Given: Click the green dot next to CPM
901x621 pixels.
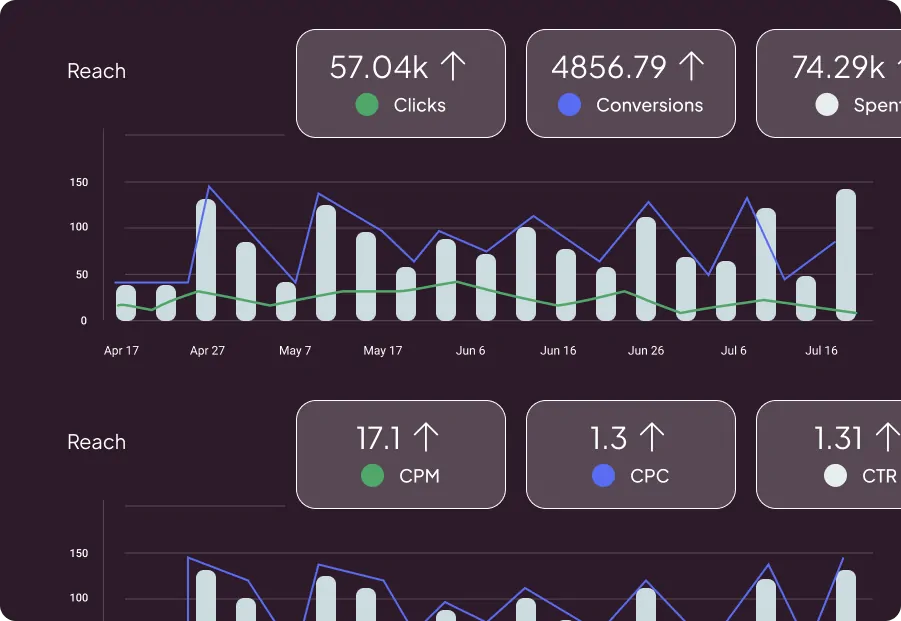Looking at the screenshot, I should pyautogui.click(x=372, y=476).
